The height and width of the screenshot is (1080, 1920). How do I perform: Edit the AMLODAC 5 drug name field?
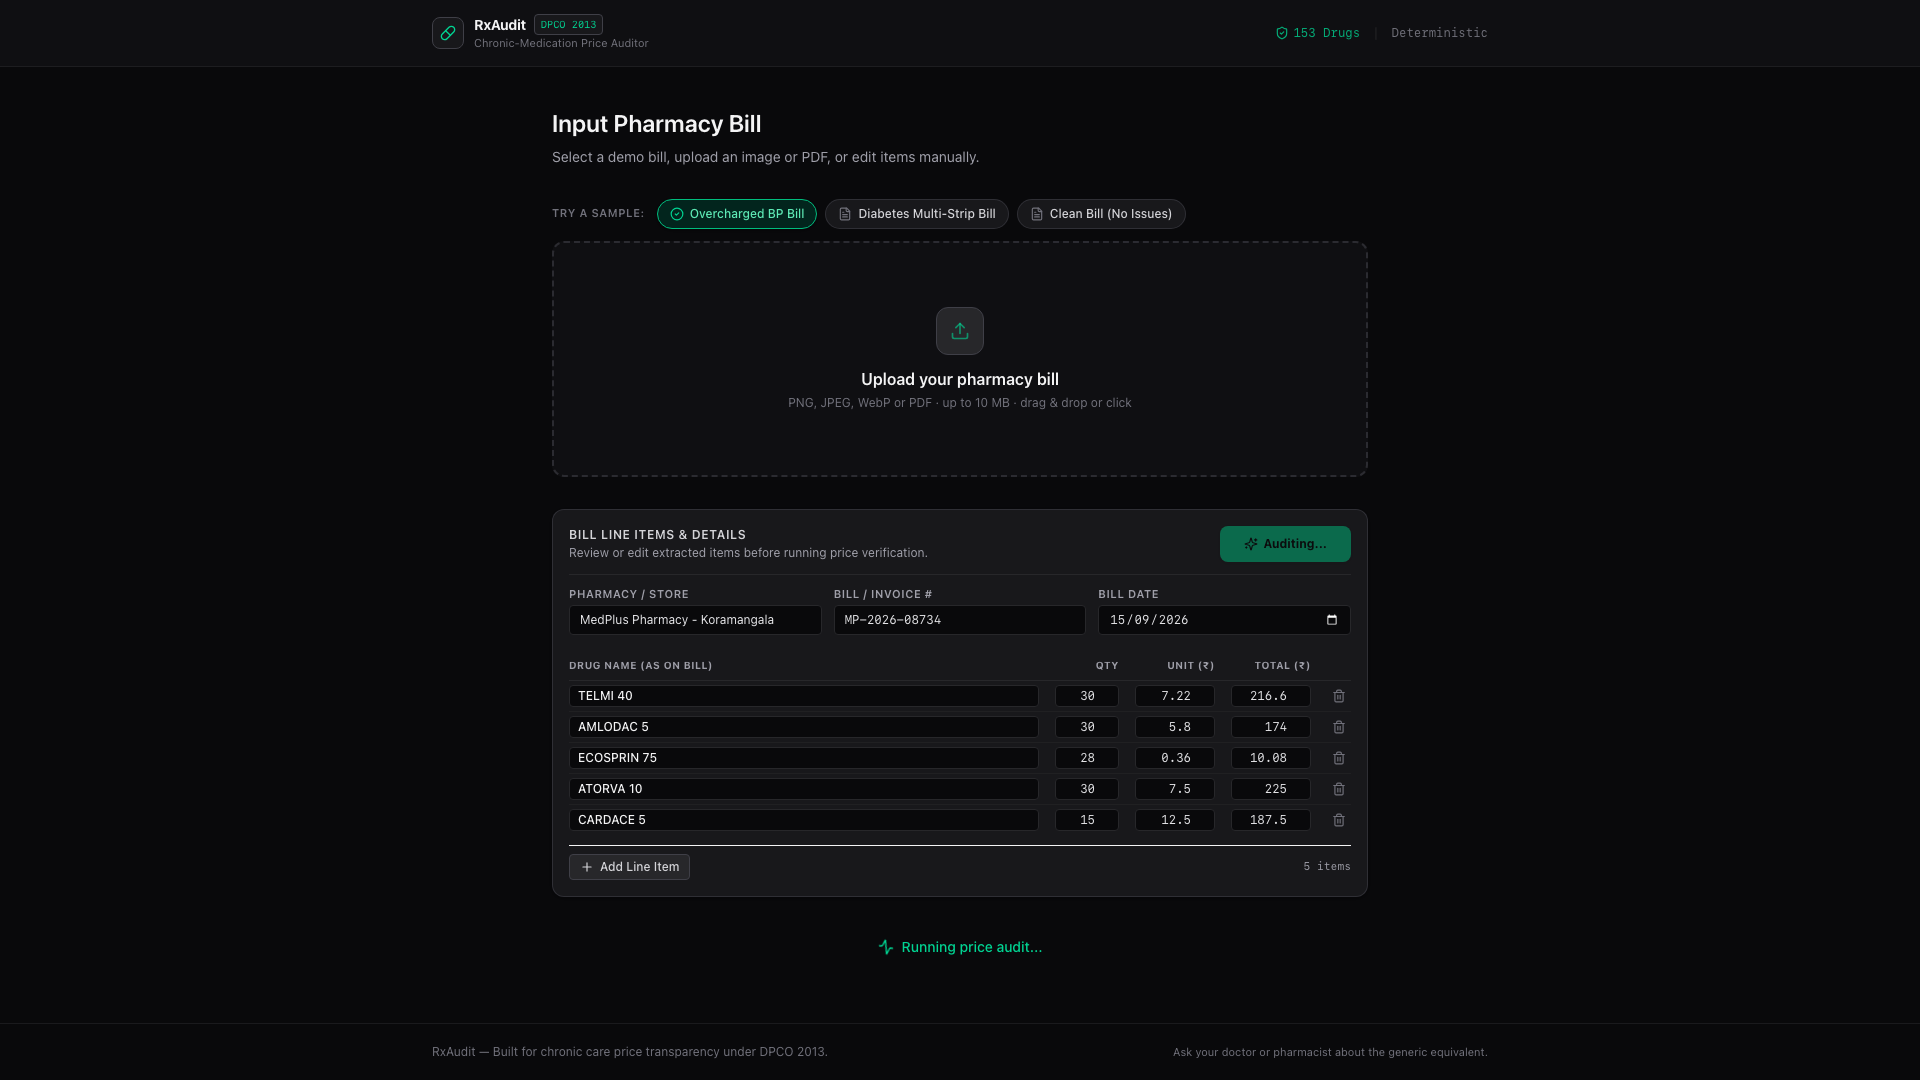804,727
